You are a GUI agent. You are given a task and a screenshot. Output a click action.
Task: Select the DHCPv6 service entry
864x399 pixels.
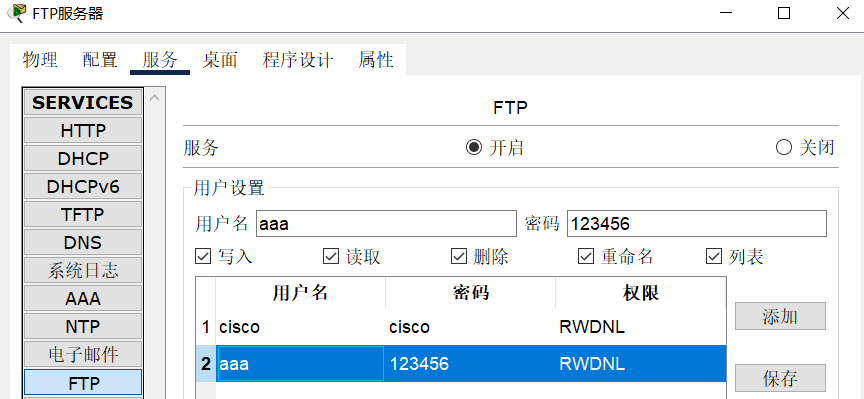pos(83,187)
